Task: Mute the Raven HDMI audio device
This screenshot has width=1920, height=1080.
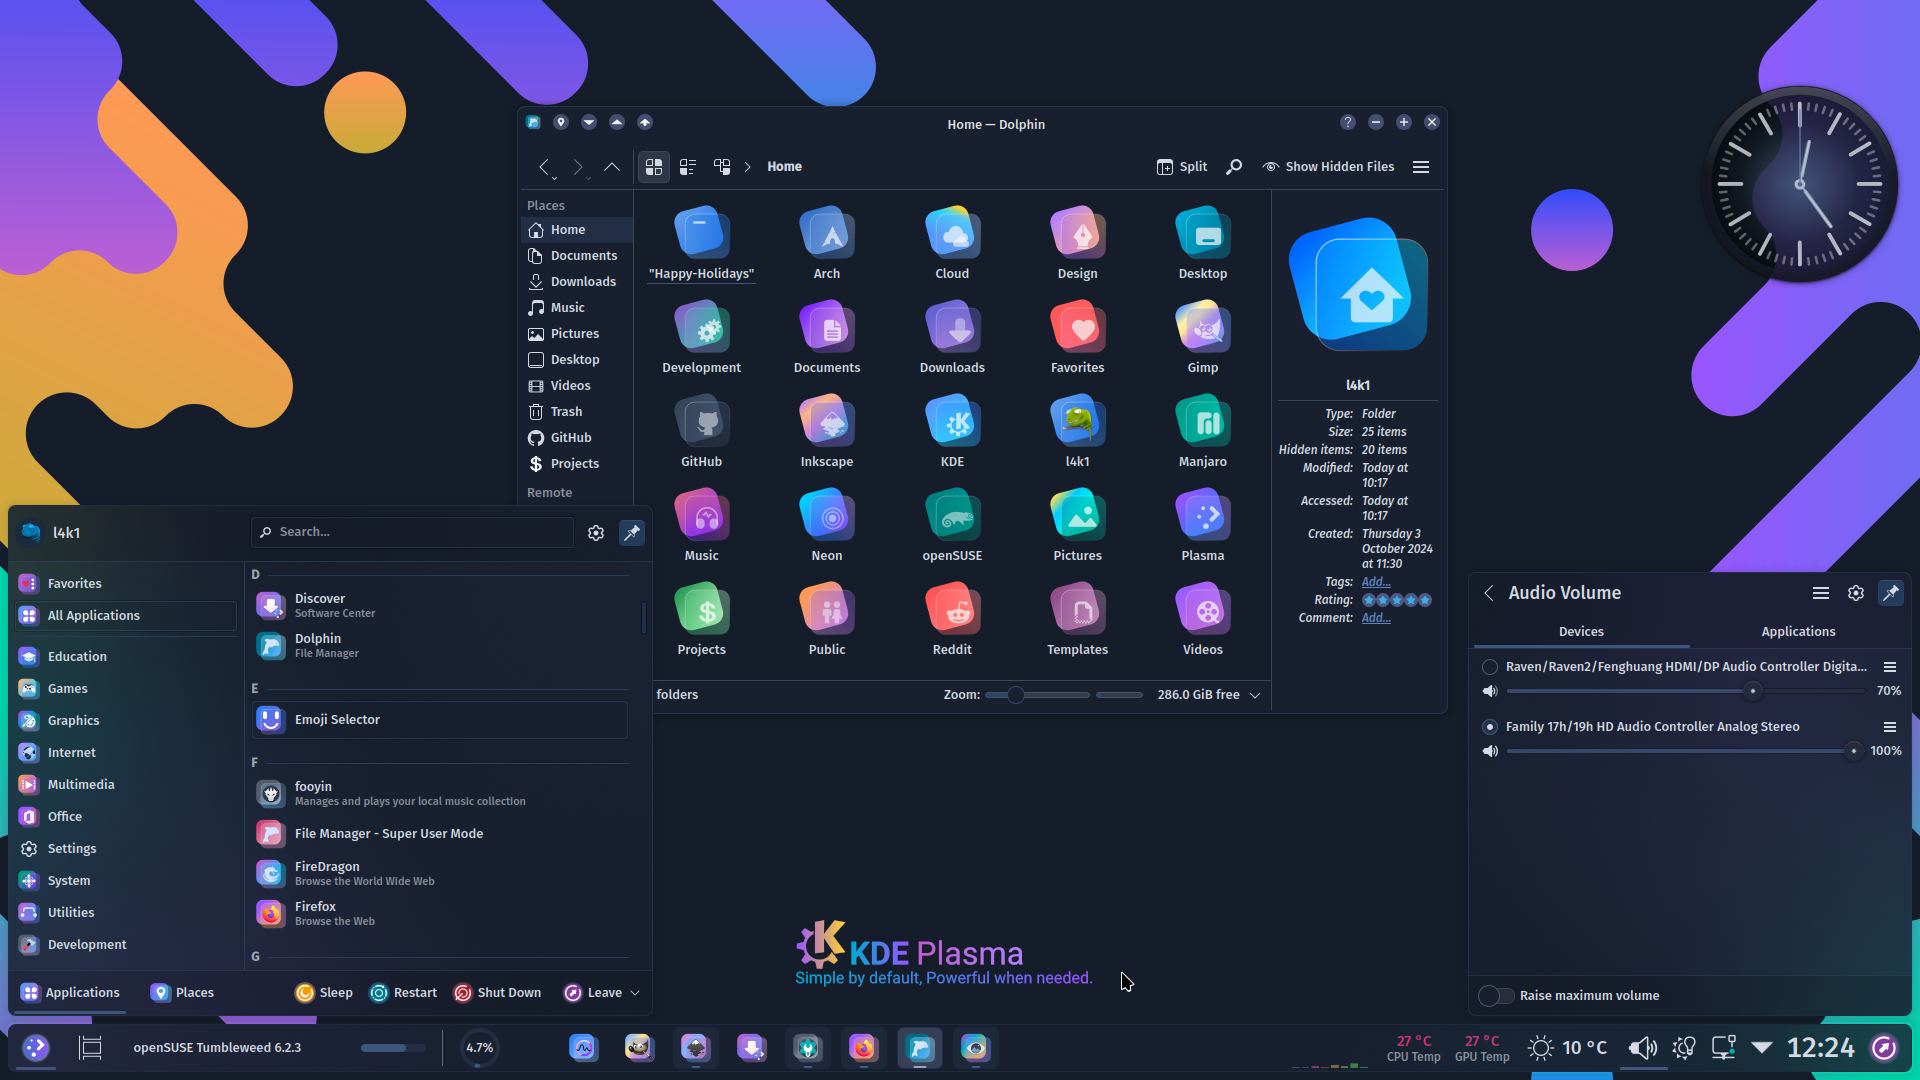Action: click(1490, 691)
